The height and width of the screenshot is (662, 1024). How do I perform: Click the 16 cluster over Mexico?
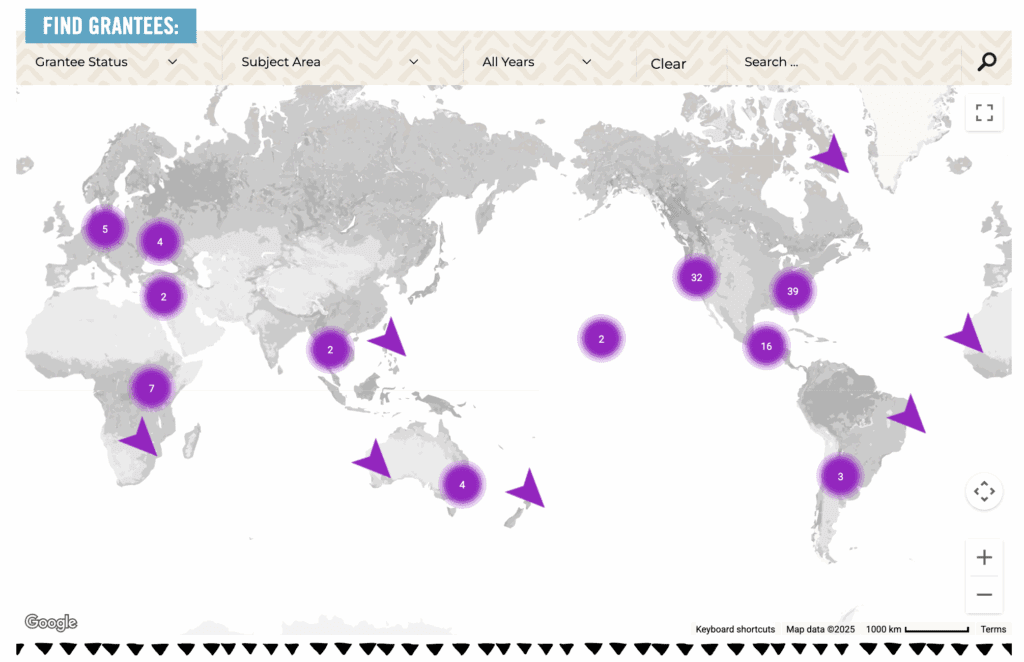[x=766, y=346]
